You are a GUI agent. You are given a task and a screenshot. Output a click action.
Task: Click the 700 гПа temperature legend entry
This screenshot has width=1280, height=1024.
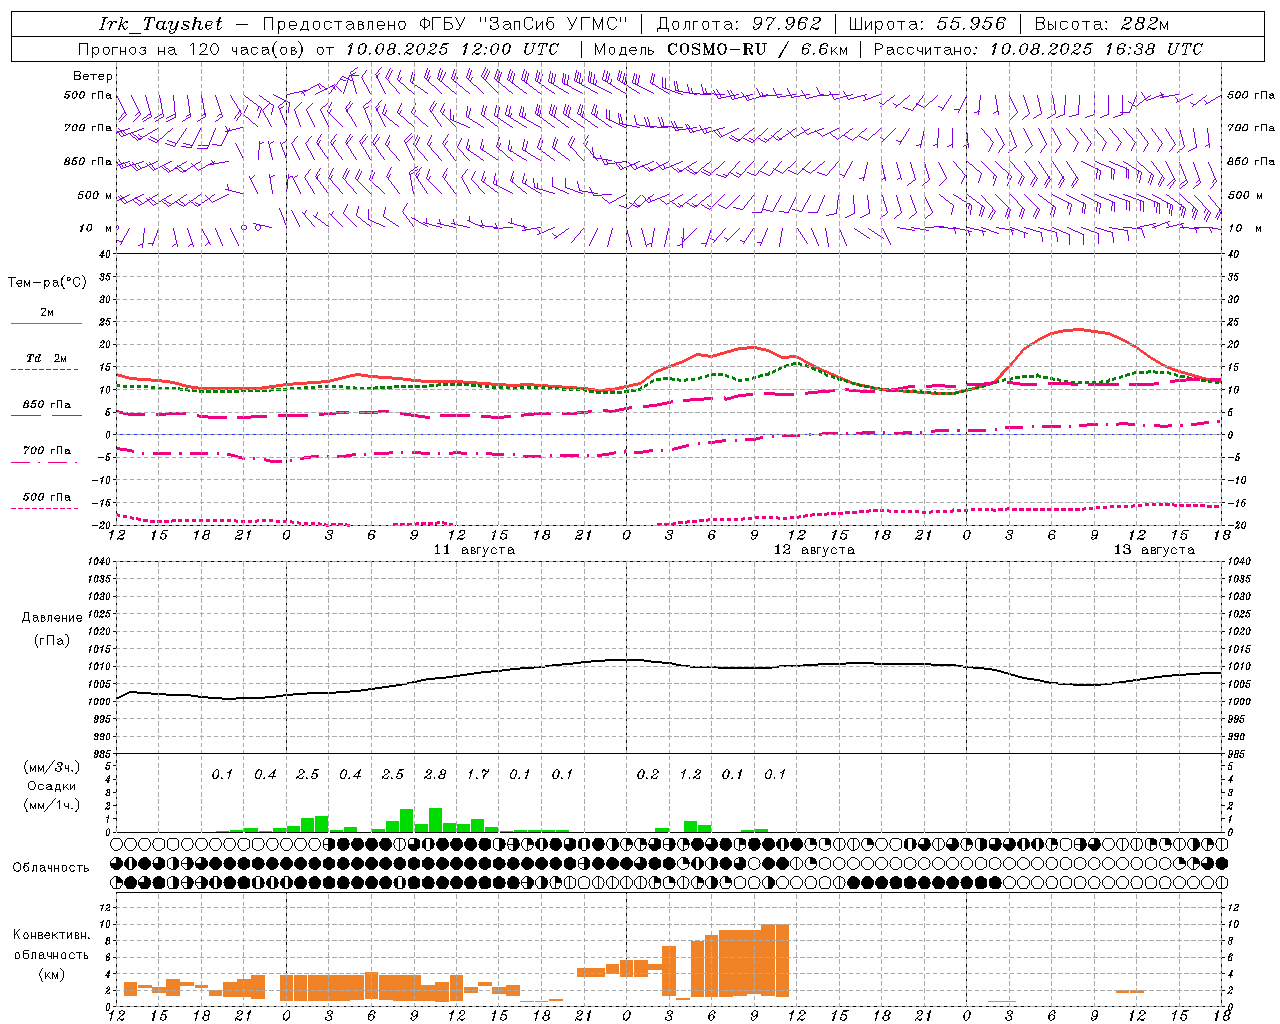47,451
